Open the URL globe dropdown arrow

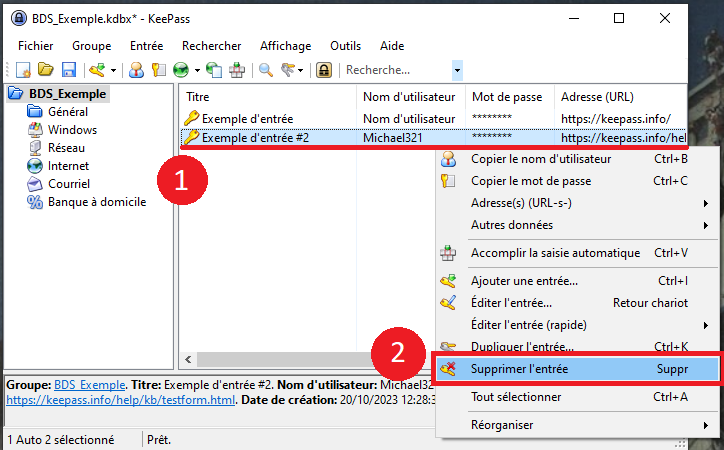click(197, 71)
